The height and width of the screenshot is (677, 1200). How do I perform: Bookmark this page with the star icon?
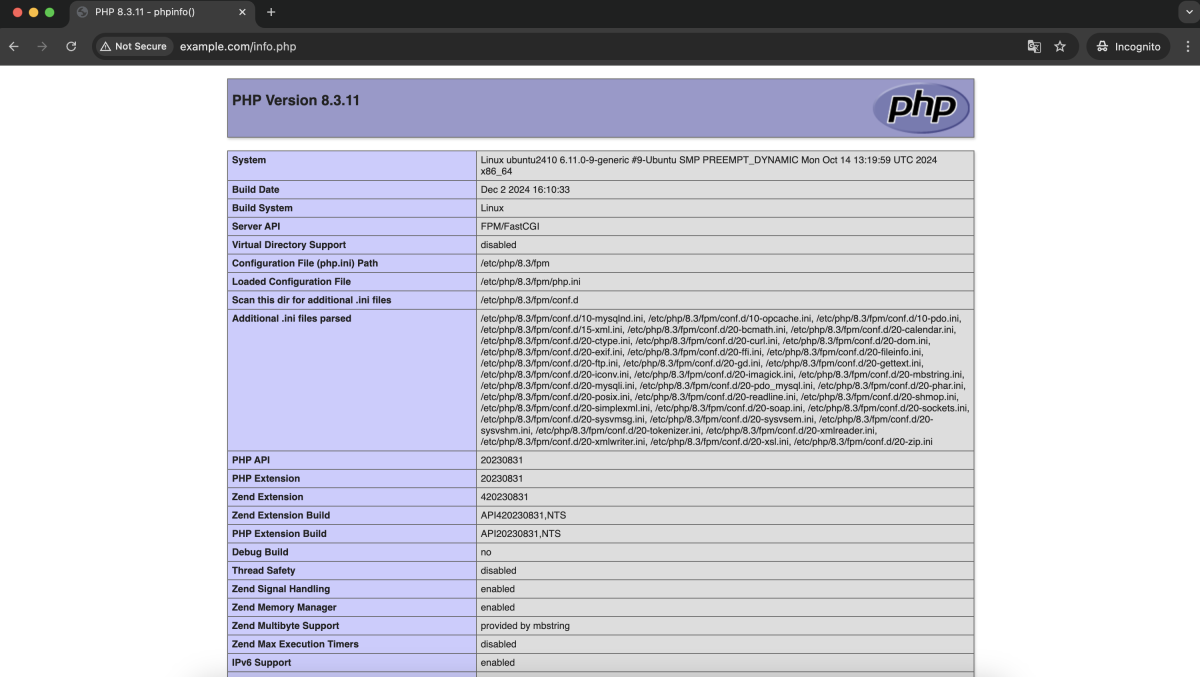pos(1060,46)
